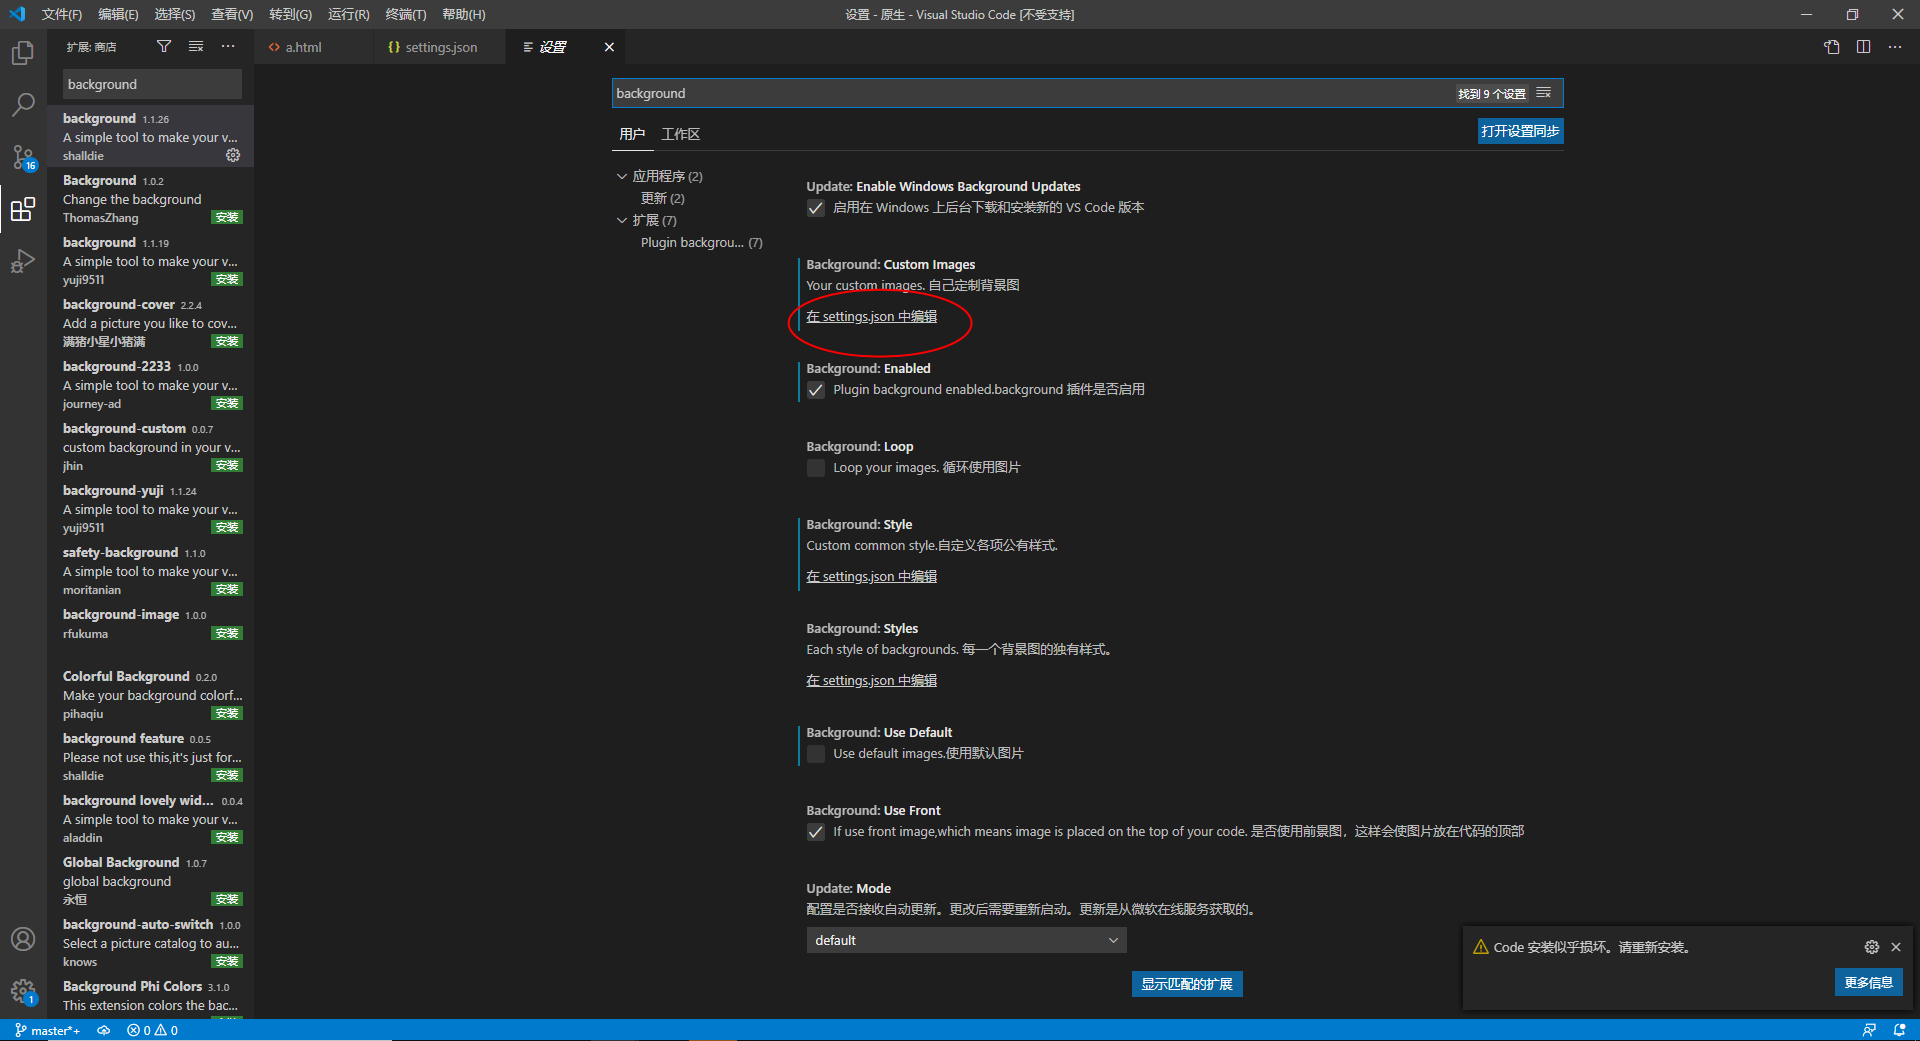Viewport: 1920px width, 1041px height.
Task: Open the 运行(R) menu
Action: click(x=348, y=14)
